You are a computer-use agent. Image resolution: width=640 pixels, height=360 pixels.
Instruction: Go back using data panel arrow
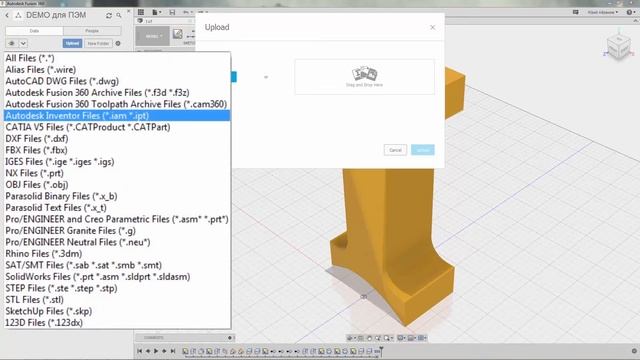pos(7,16)
